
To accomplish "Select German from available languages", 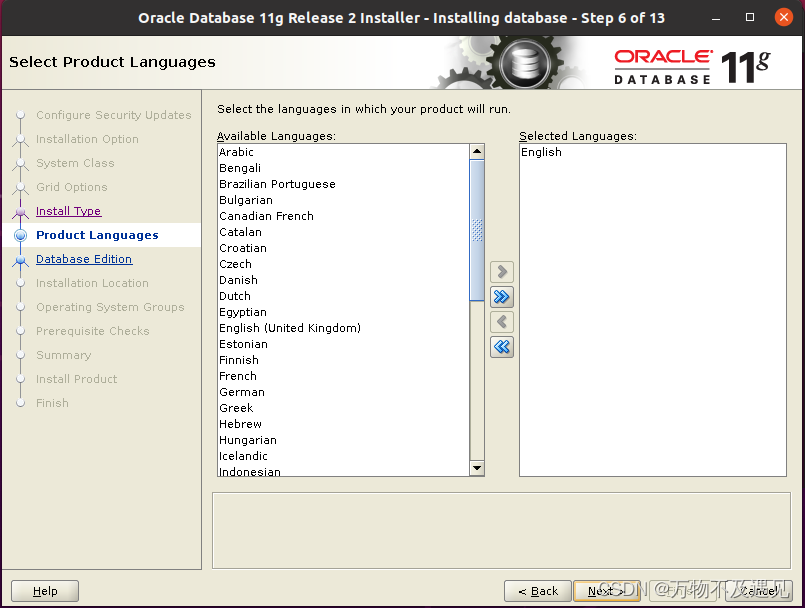I will point(242,392).
